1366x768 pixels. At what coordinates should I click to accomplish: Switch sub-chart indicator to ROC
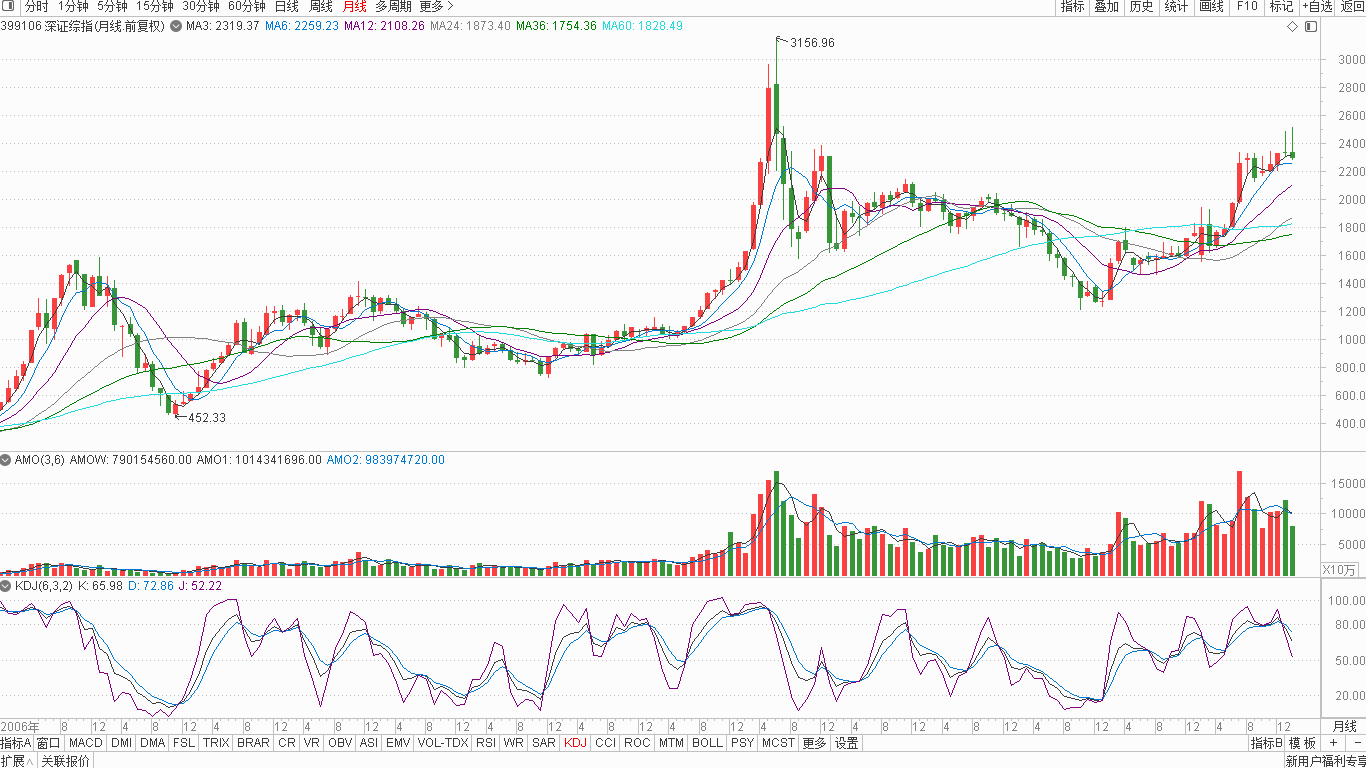639,743
